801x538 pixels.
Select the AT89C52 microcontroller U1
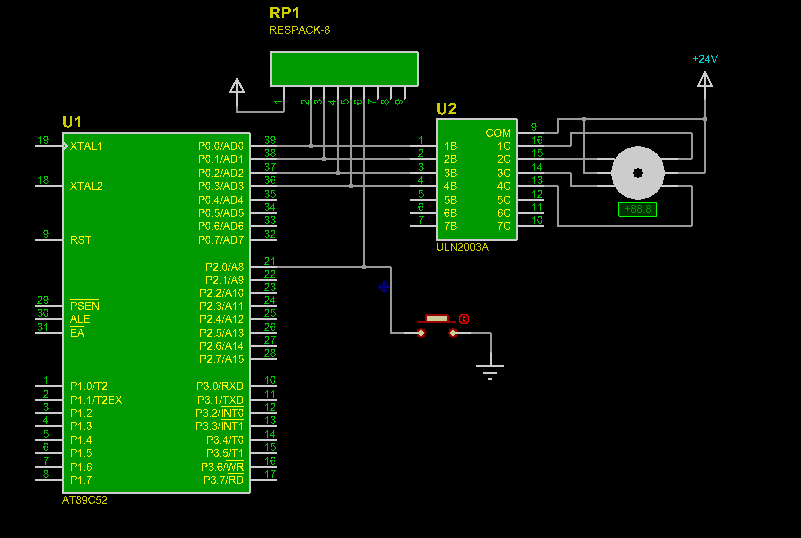156,313
